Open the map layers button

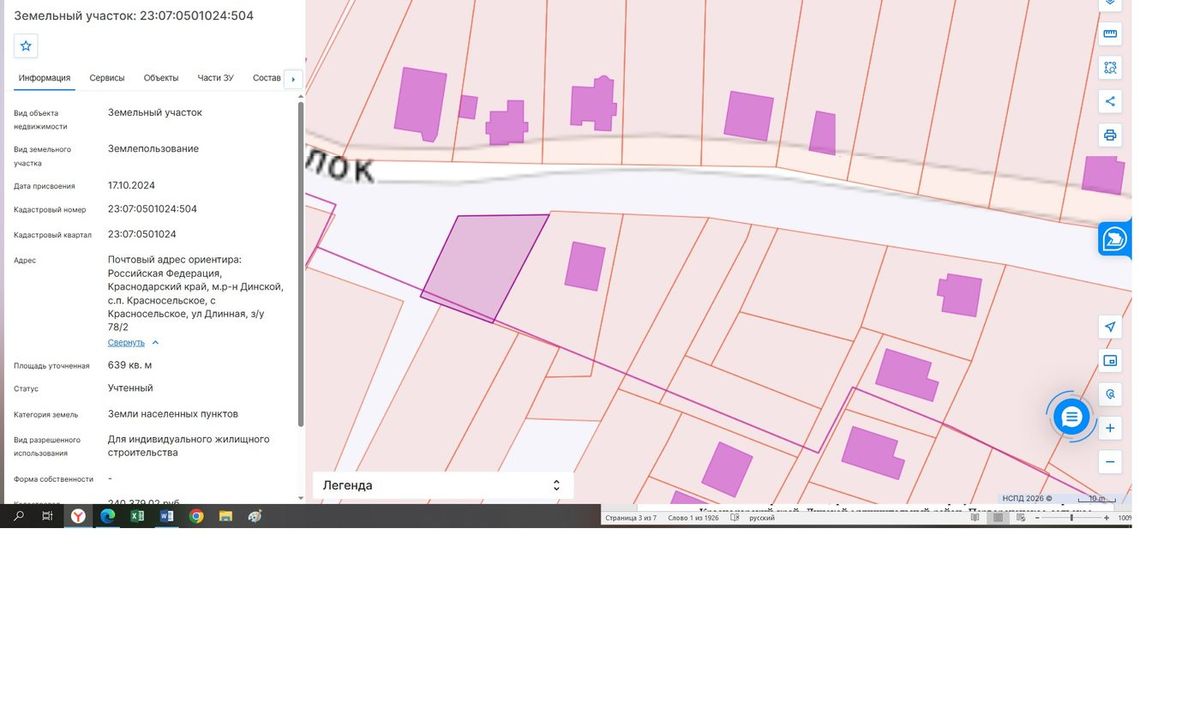1110,4
